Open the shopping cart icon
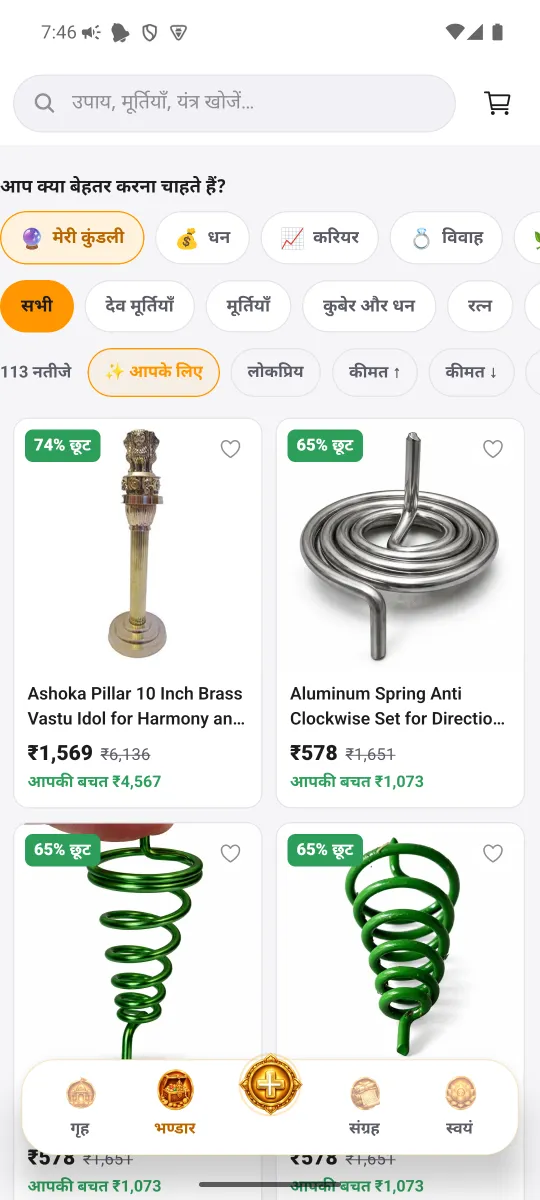Screen dimensions: 540x1200 [497, 103]
